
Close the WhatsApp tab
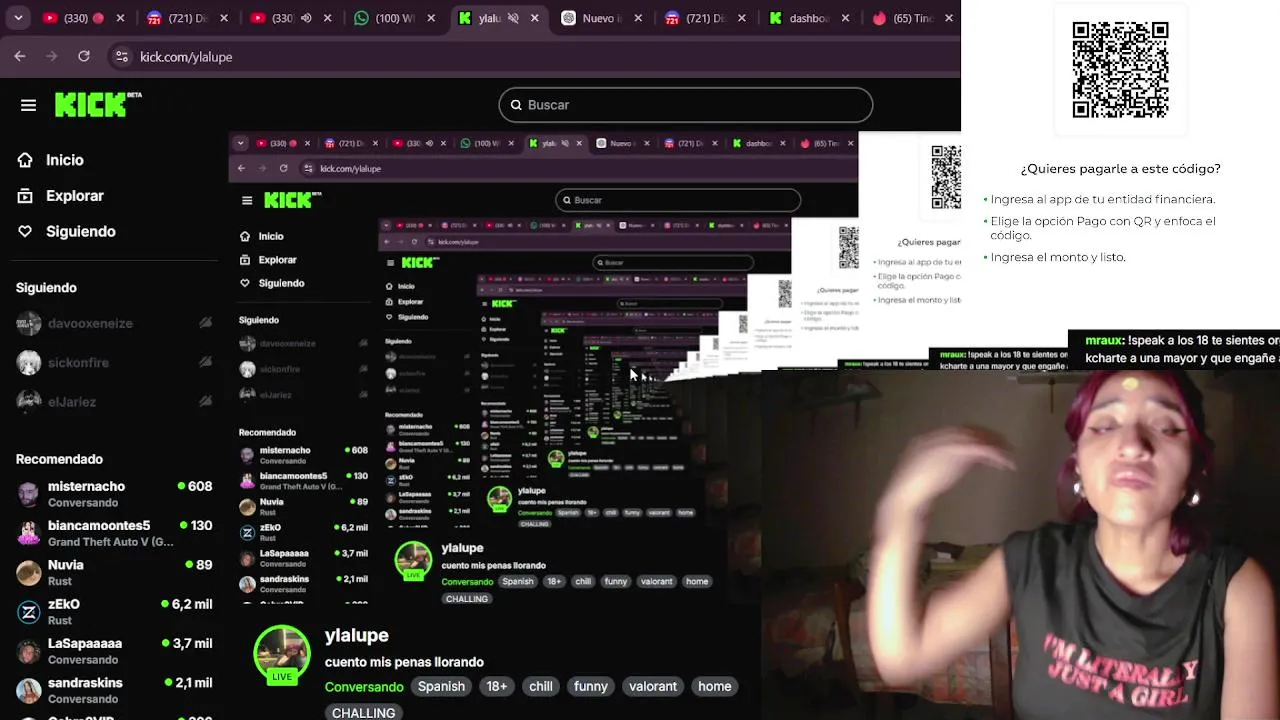pyautogui.click(x=430, y=18)
